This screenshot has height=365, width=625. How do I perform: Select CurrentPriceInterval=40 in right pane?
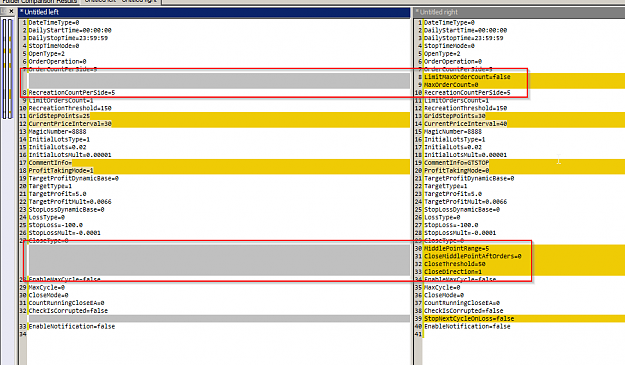point(466,124)
